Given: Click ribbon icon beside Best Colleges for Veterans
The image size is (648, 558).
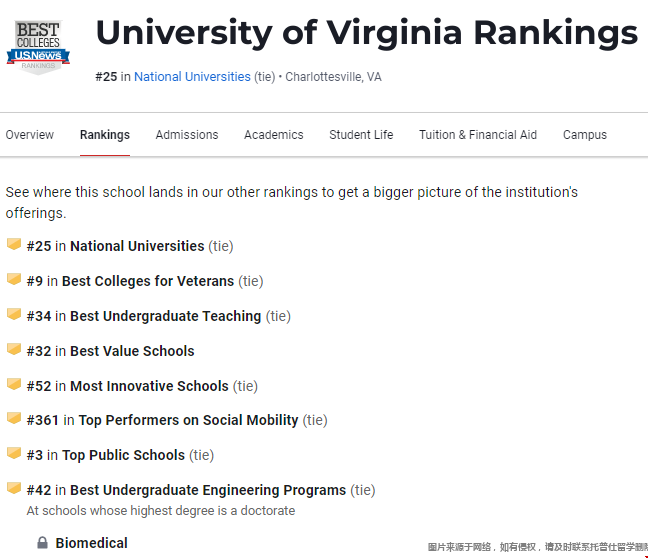Looking at the screenshot, I should pos(14,280).
